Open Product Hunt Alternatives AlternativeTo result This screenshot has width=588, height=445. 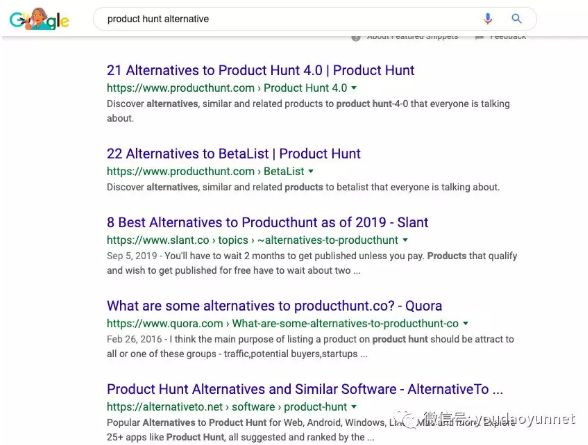coord(305,389)
